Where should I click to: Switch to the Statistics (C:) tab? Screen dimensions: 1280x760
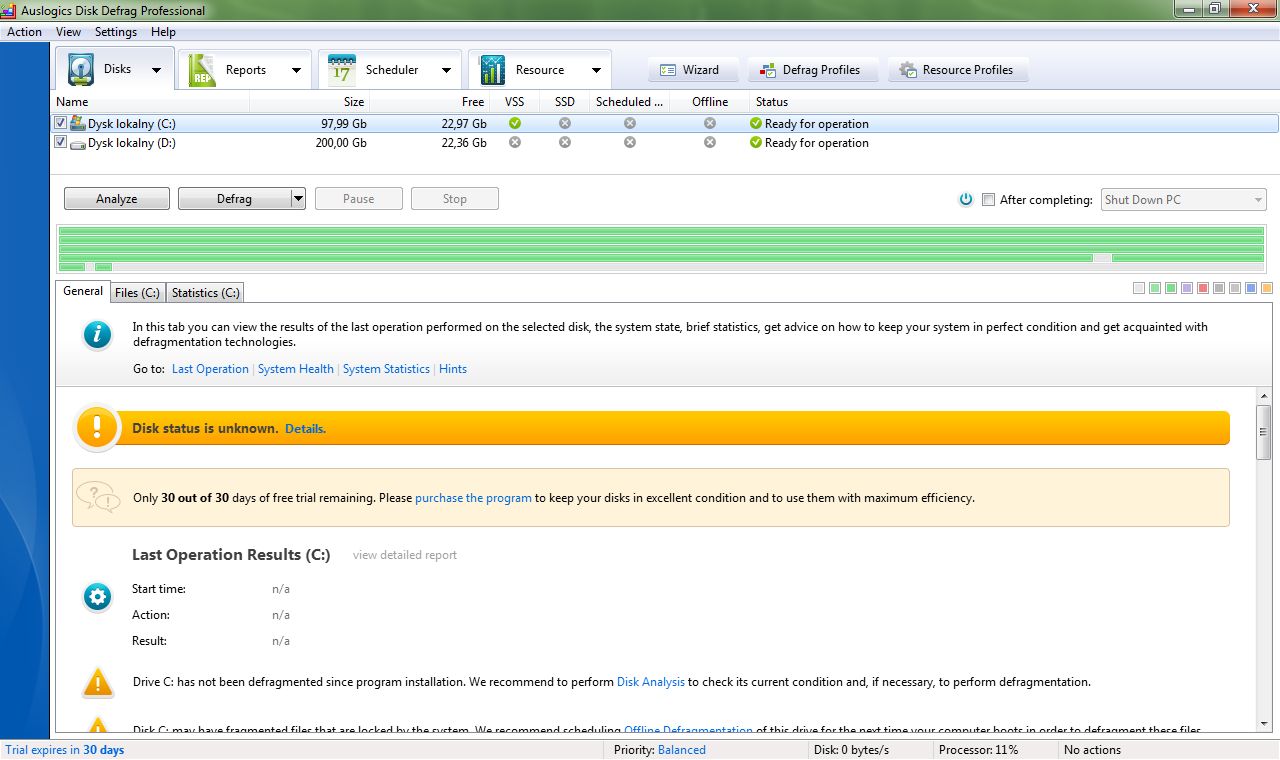point(205,293)
